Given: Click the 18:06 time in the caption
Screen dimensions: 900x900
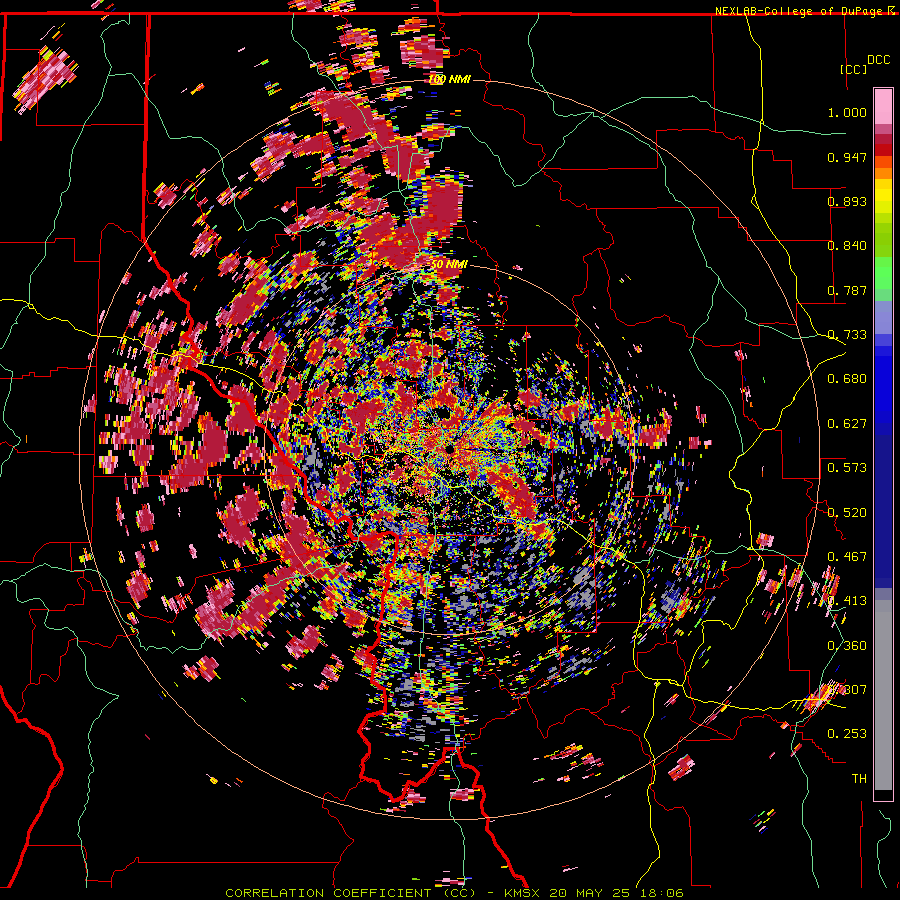Looking at the screenshot, I should click(662, 893).
